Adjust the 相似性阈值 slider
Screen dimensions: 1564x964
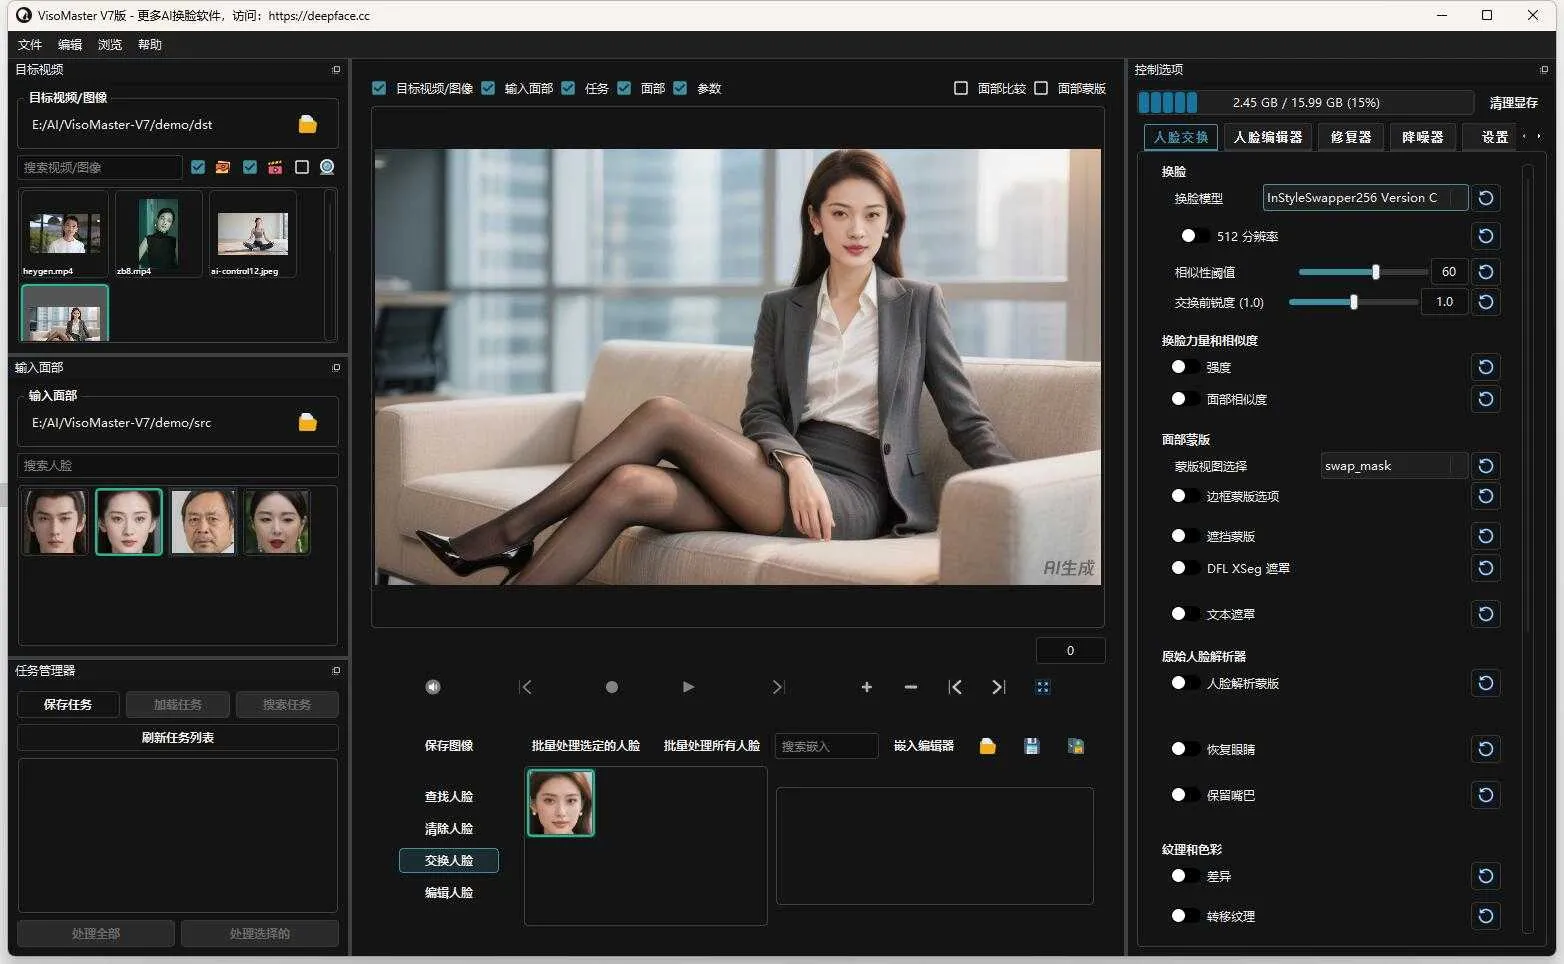[x=1375, y=271]
